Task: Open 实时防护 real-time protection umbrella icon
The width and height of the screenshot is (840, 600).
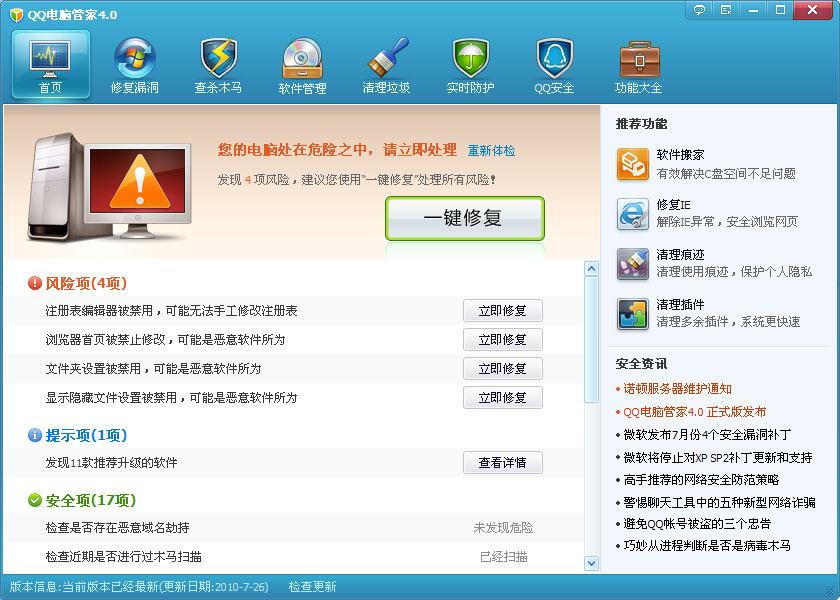Action: click(471, 58)
